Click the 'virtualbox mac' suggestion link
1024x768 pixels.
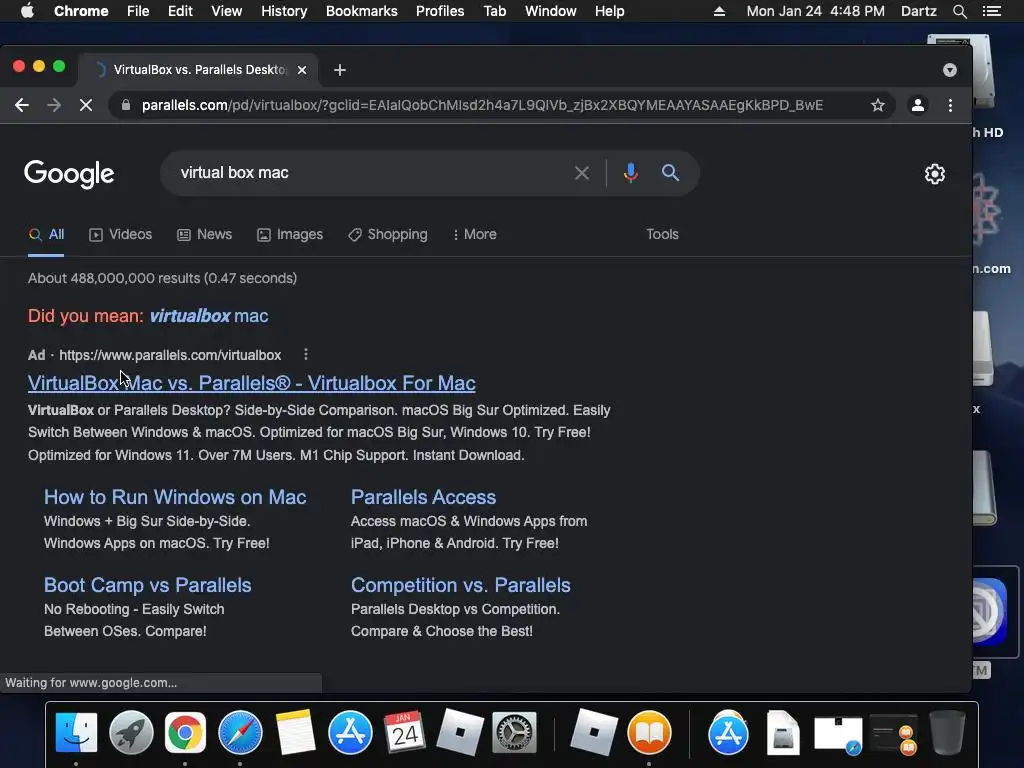pyautogui.click(x=209, y=316)
